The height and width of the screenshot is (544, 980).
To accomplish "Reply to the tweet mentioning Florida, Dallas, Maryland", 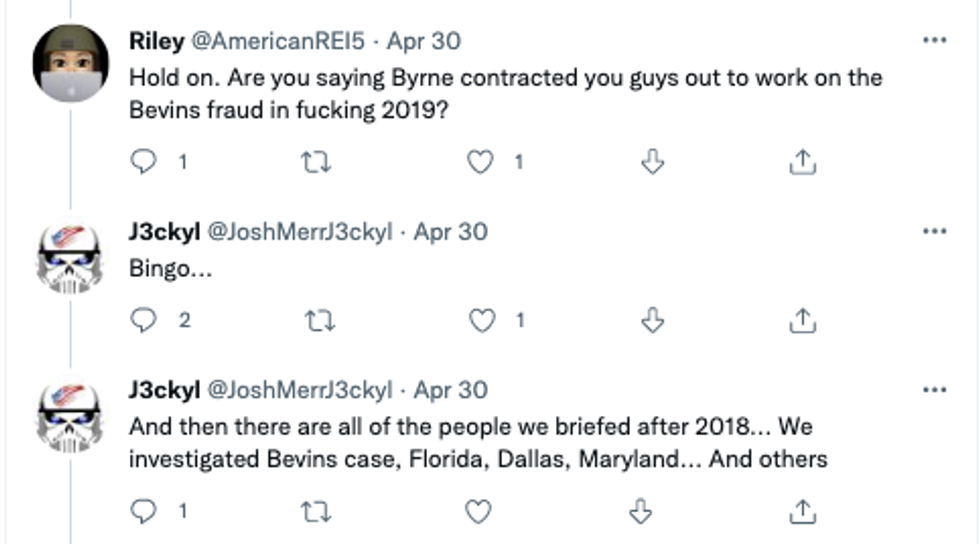I will point(145,511).
